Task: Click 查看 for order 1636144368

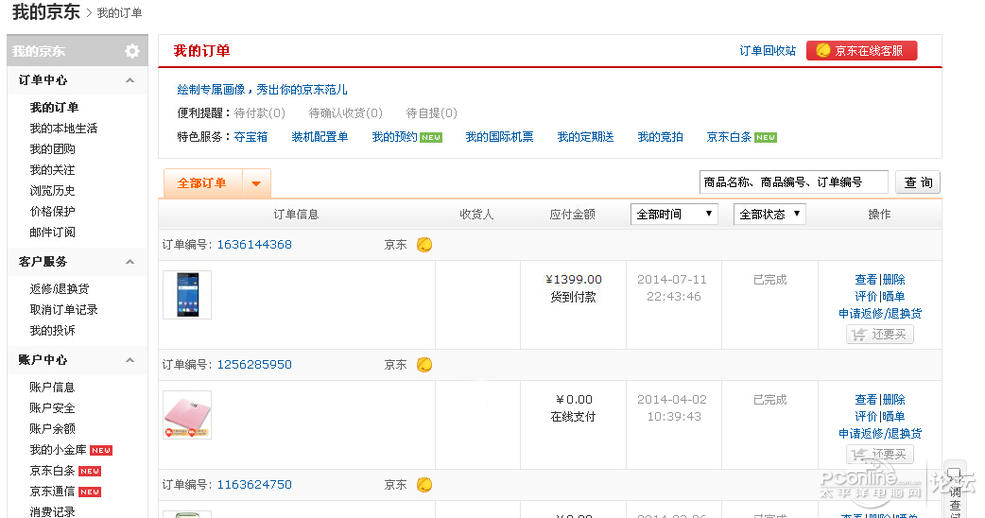Action: (x=866, y=279)
